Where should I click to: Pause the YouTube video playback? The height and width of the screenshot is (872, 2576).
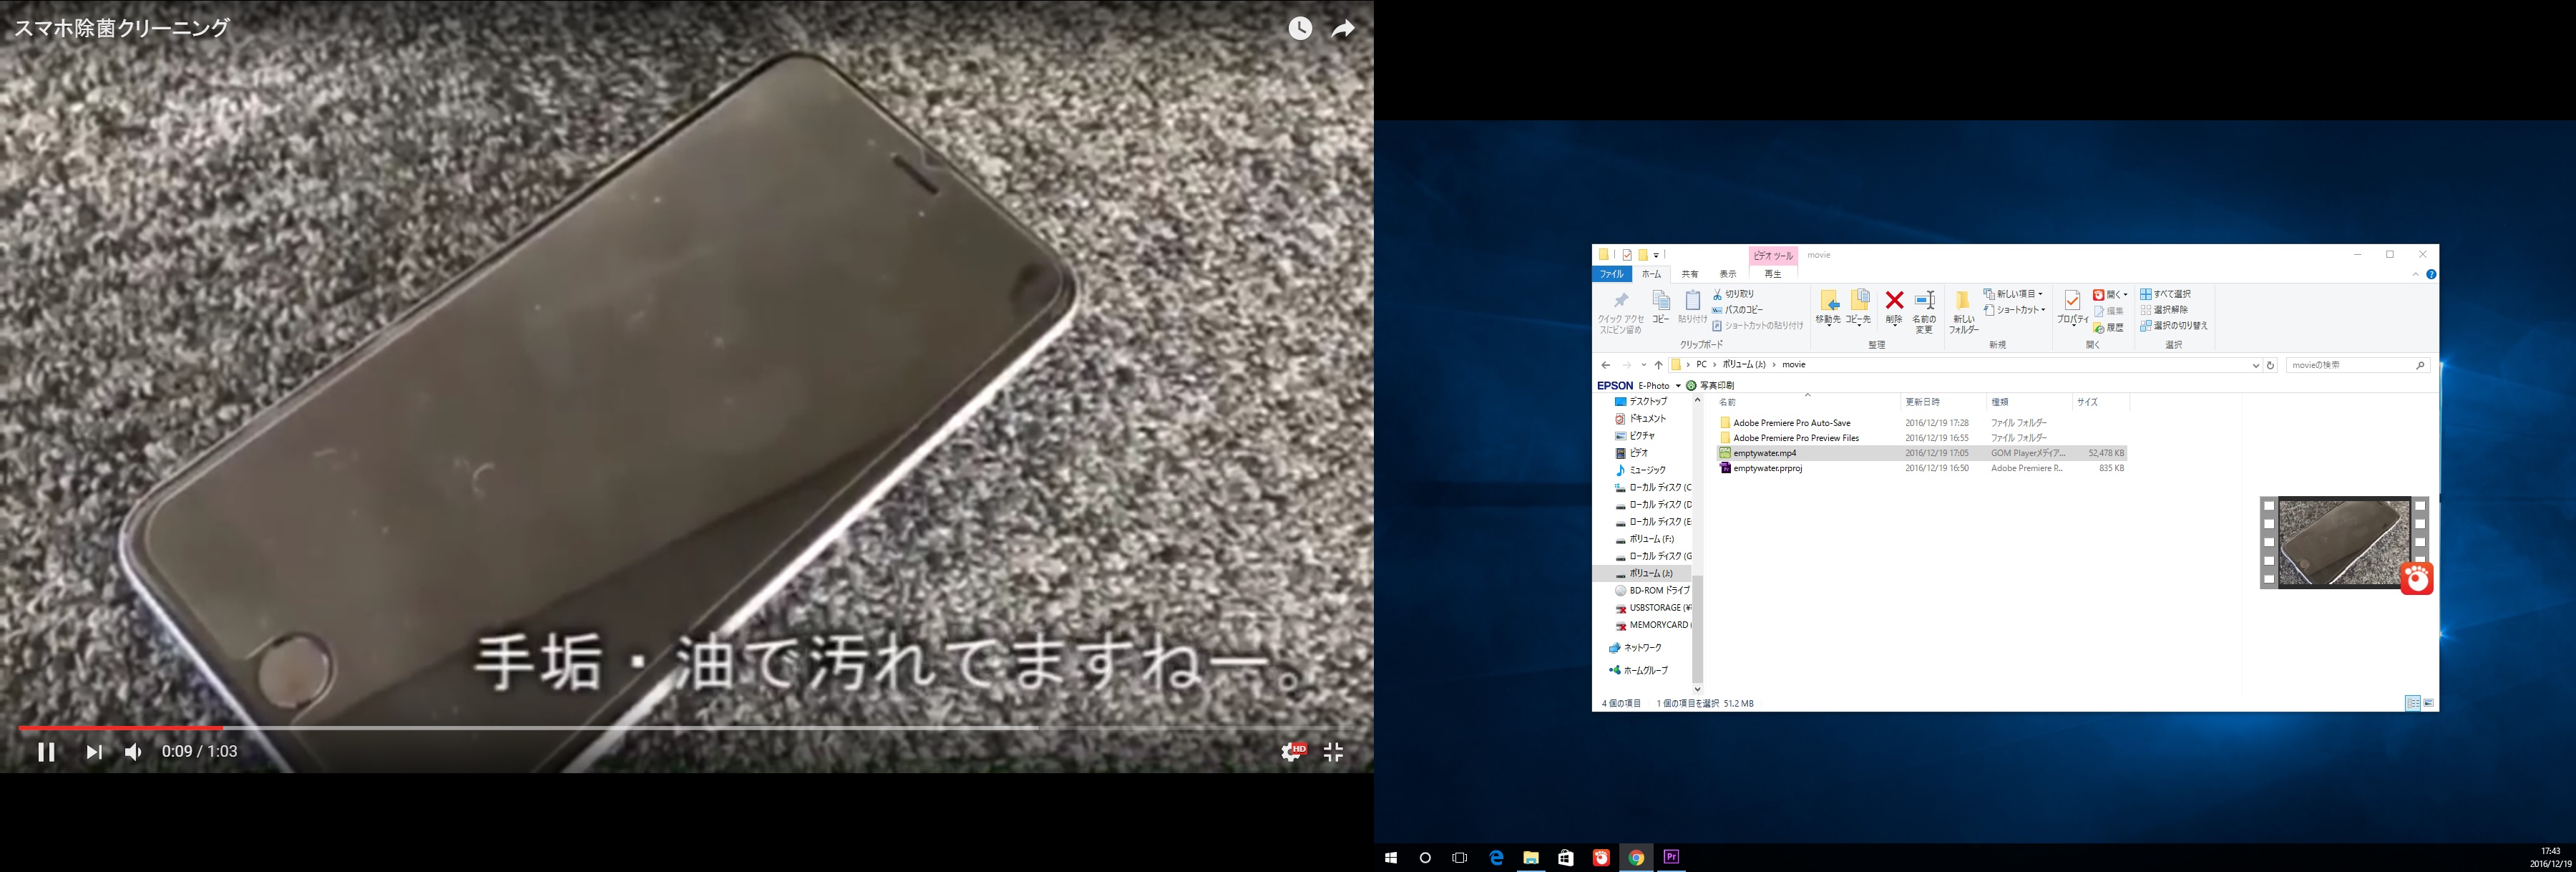46,752
